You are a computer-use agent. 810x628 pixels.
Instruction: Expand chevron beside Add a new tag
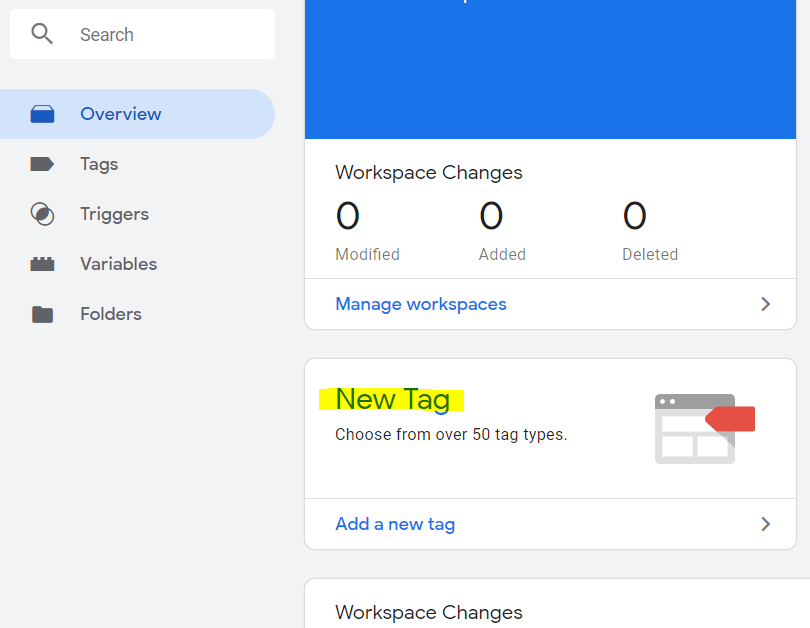(766, 524)
